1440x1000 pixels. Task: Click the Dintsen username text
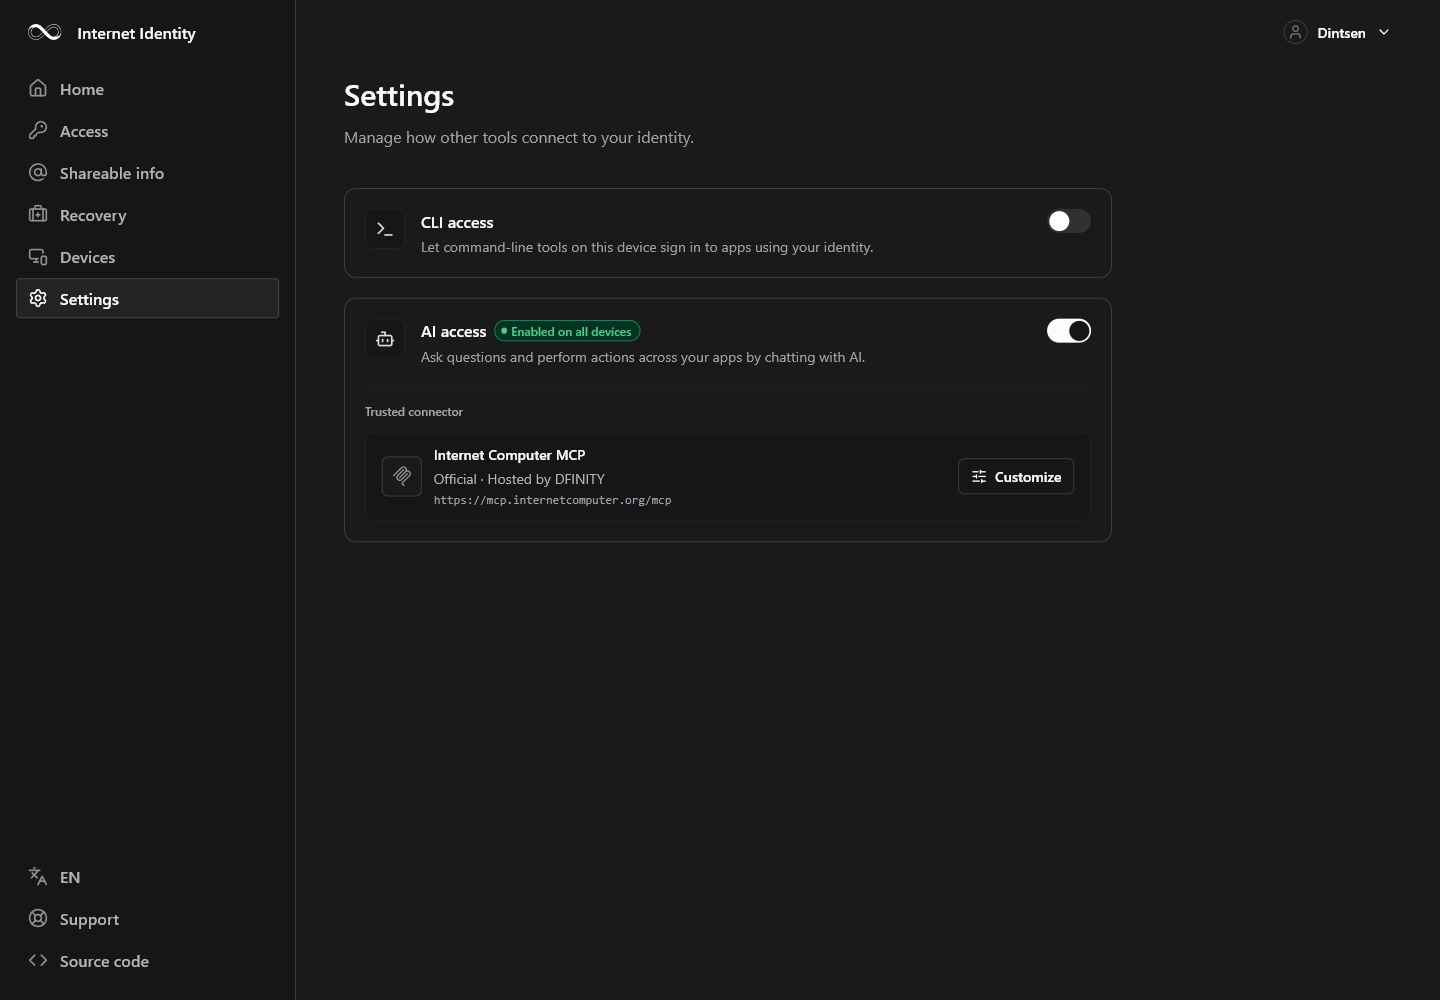(1341, 33)
